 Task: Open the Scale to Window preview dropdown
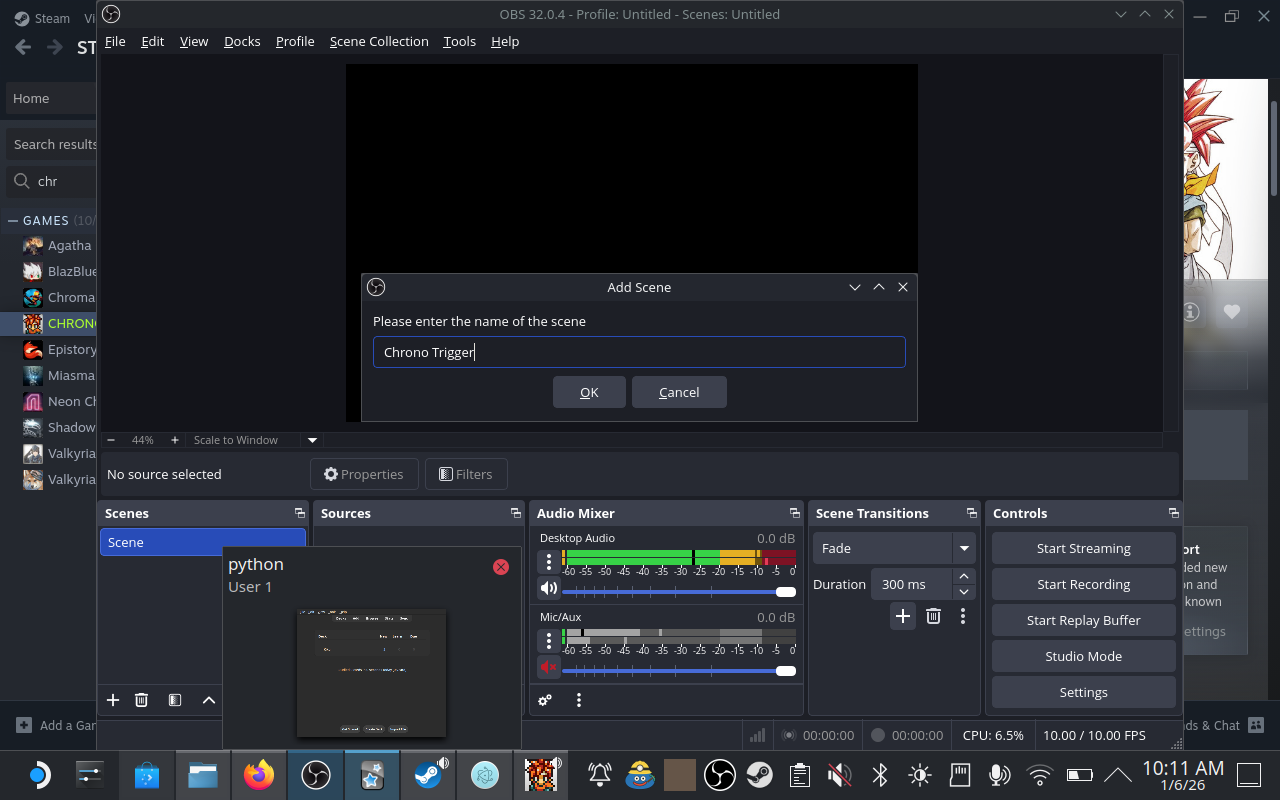pyautogui.click(x=311, y=439)
